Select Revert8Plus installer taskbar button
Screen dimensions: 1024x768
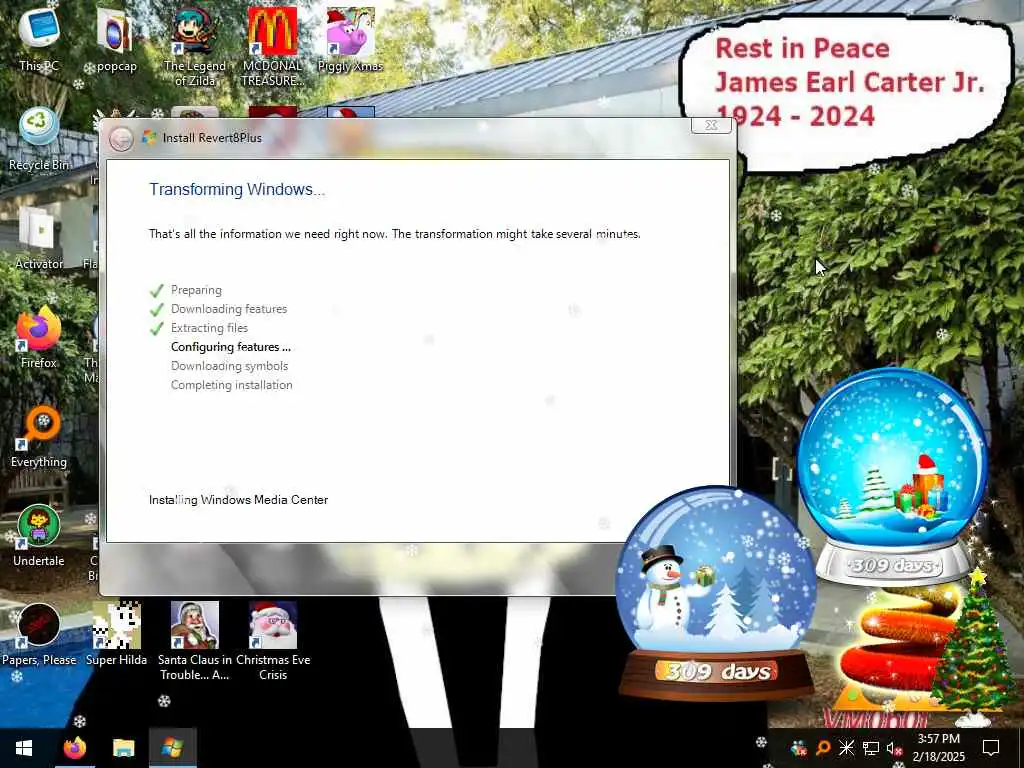172,748
